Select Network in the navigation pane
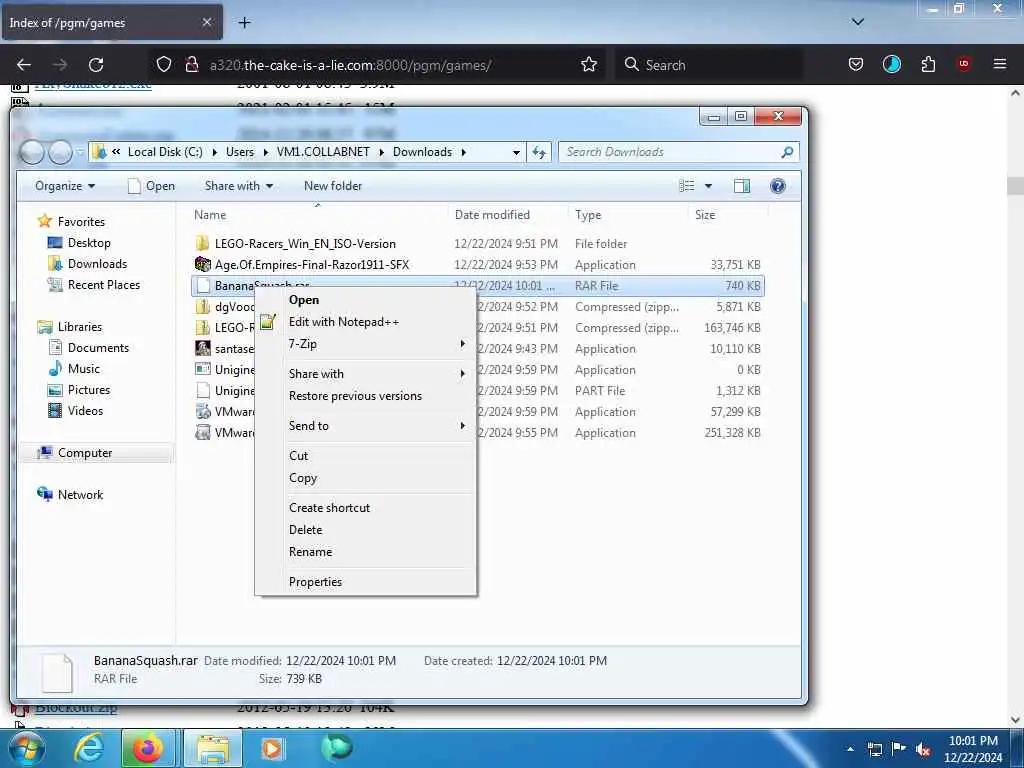Image resolution: width=1024 pixels, height=768 pixels. (70, 495)
